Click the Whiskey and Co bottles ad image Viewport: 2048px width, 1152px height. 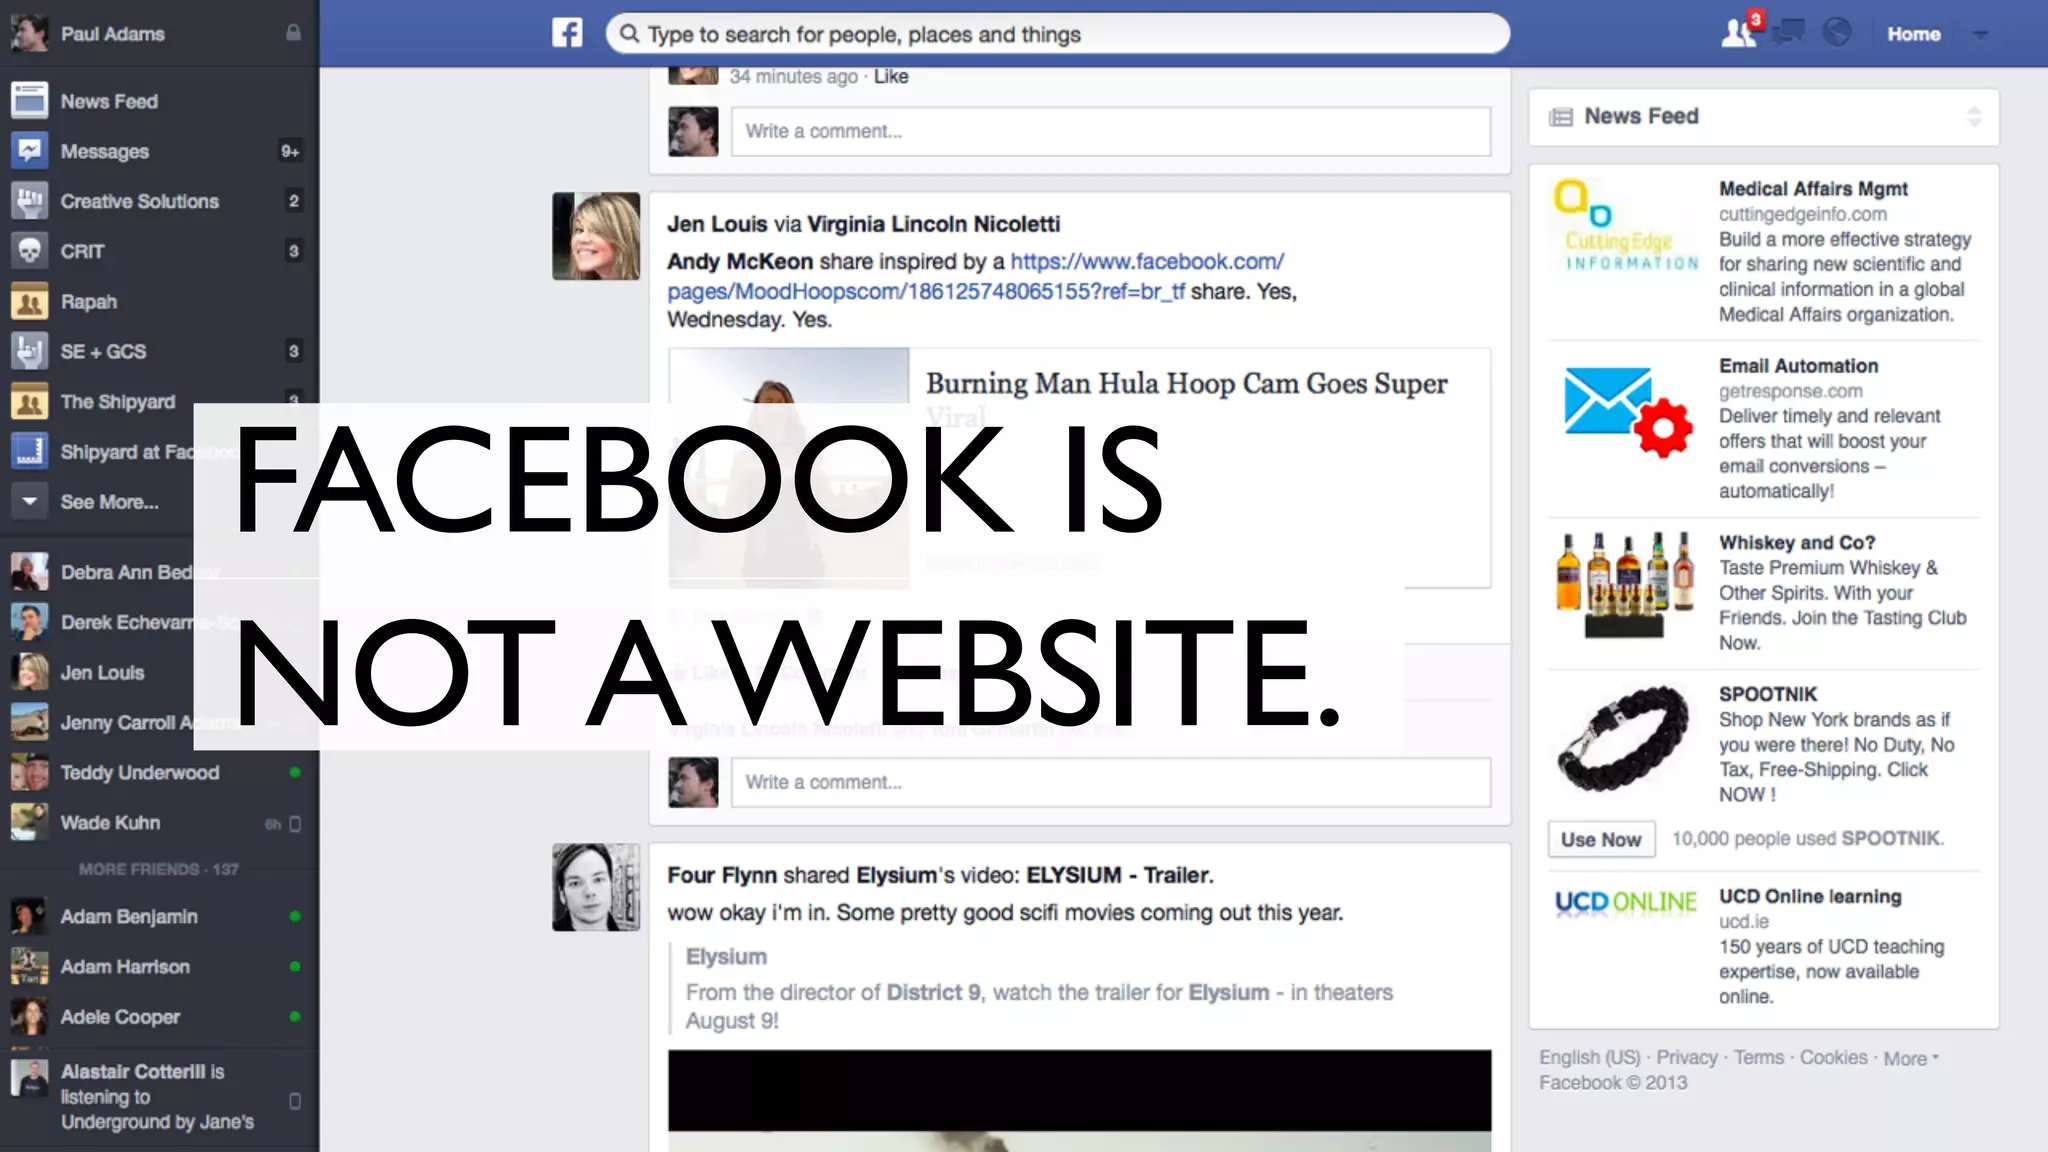tap(1626, 585)
